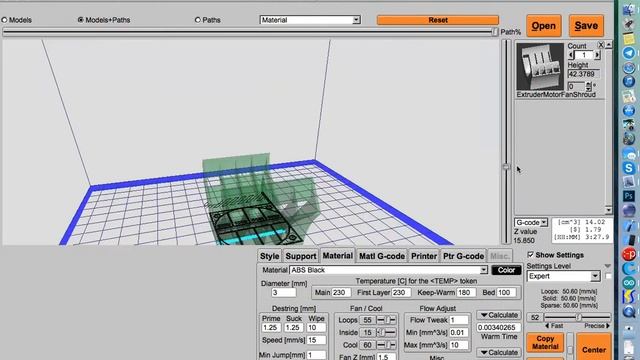The width and height of the screenshot is (640, 360).
Task: Open Skype from the dock
Action: point(629,168)
